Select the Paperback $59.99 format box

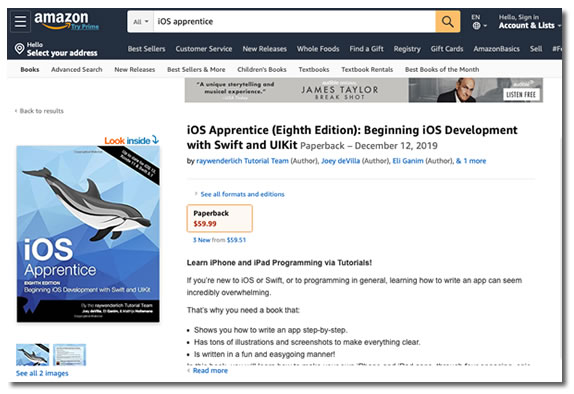pyautogui.click(x=220, y=218)
